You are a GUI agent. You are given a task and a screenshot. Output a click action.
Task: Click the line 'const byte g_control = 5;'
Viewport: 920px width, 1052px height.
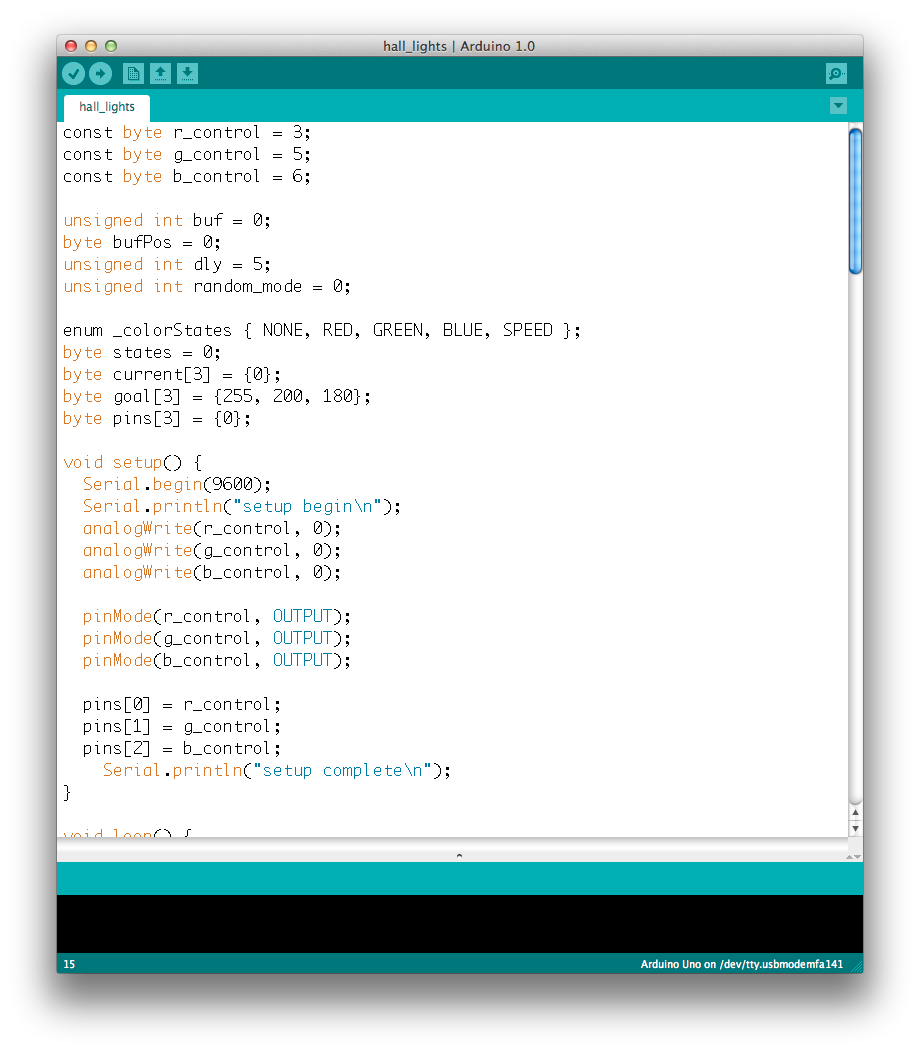point(187,155)
